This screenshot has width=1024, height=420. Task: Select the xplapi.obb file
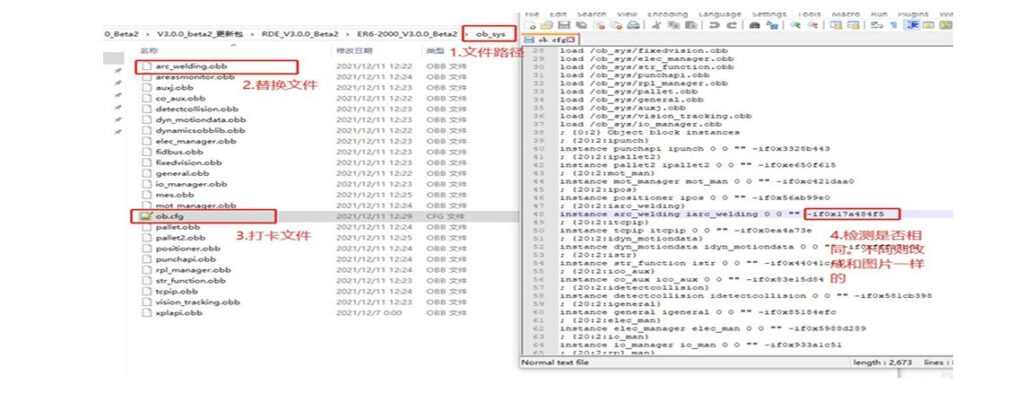(177, 312)
